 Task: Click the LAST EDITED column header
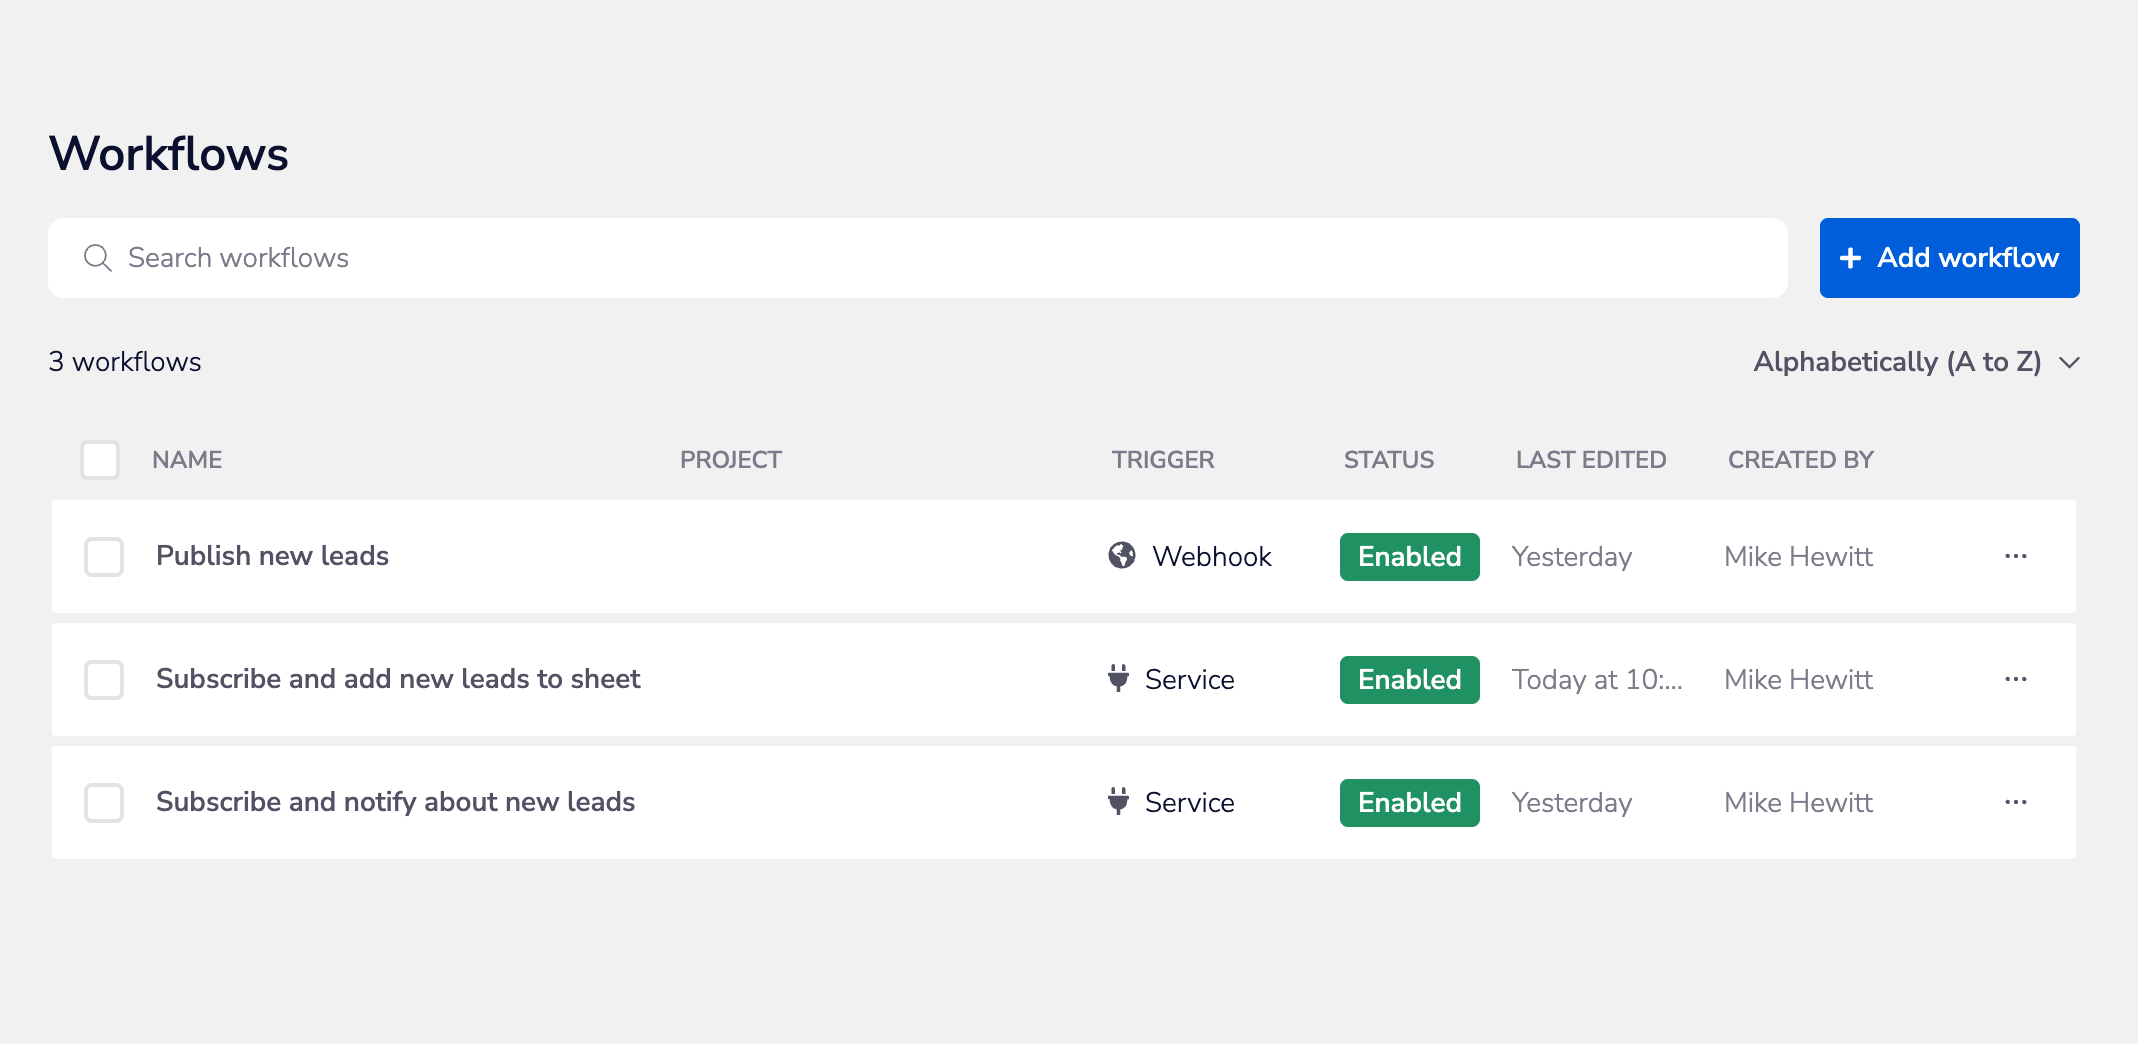tap(1590, 459)
